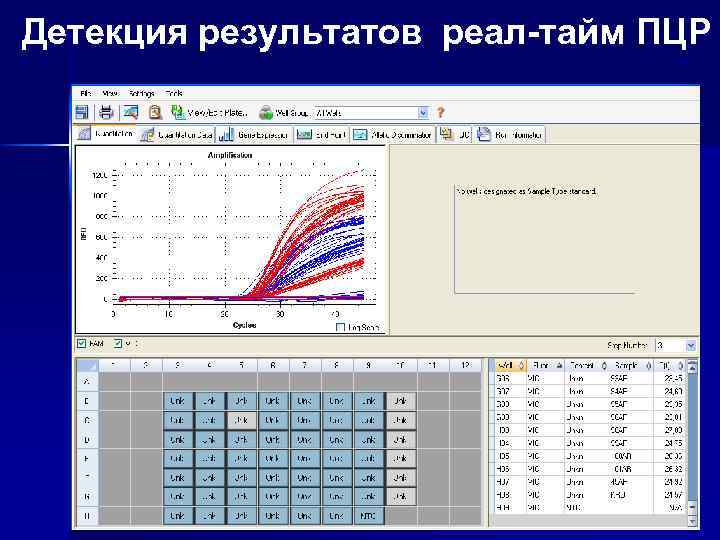
Task: Sort table by the Cq column header
Action: tap(669, 366)
